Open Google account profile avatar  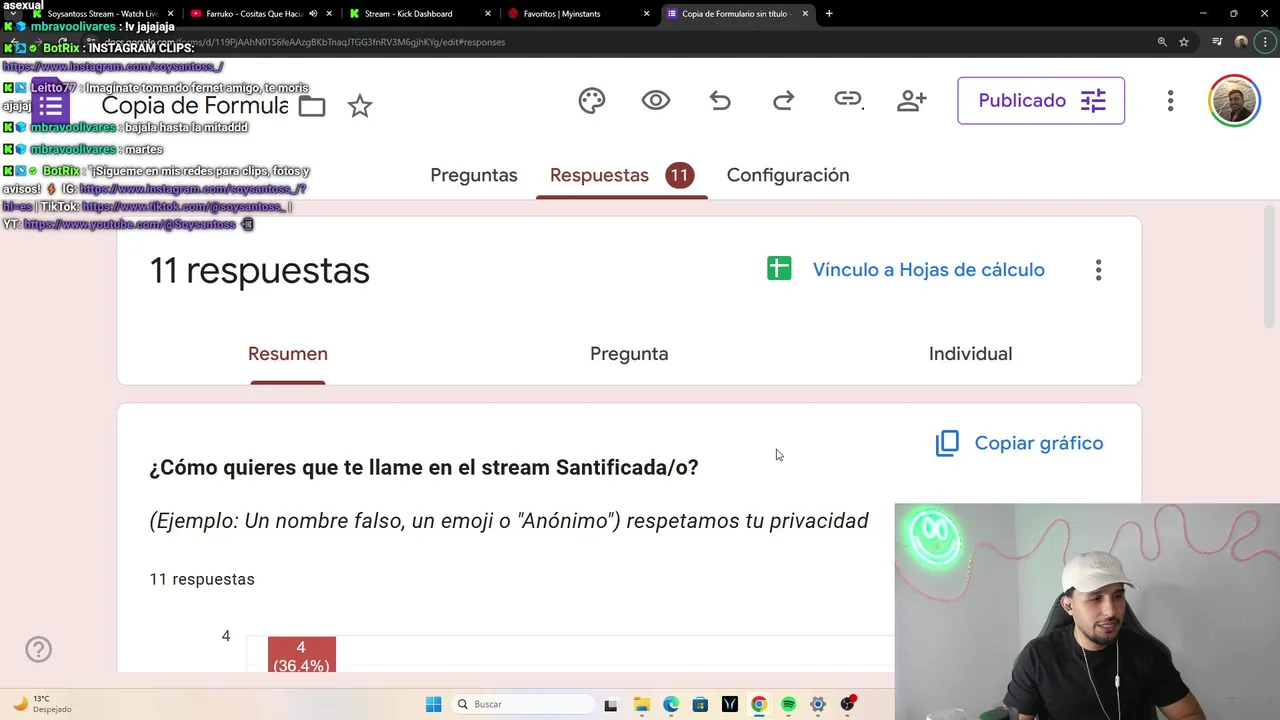1234,100
